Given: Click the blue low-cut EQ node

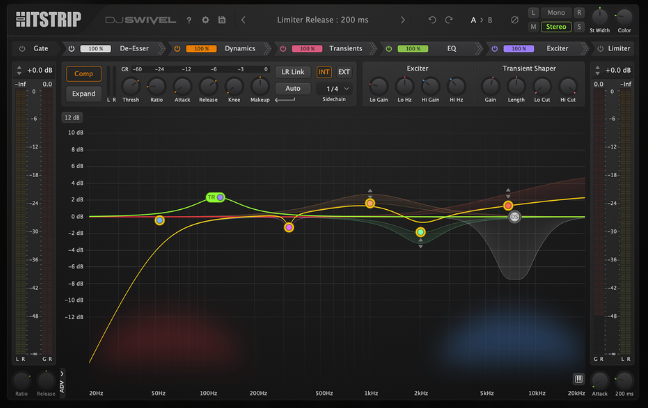Looking at the screenshot, I should coord(160,220).
